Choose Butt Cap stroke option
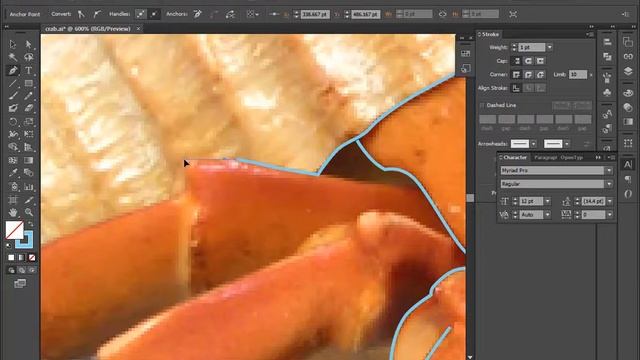Screen dimensions: 640x360 pos(517,61)
